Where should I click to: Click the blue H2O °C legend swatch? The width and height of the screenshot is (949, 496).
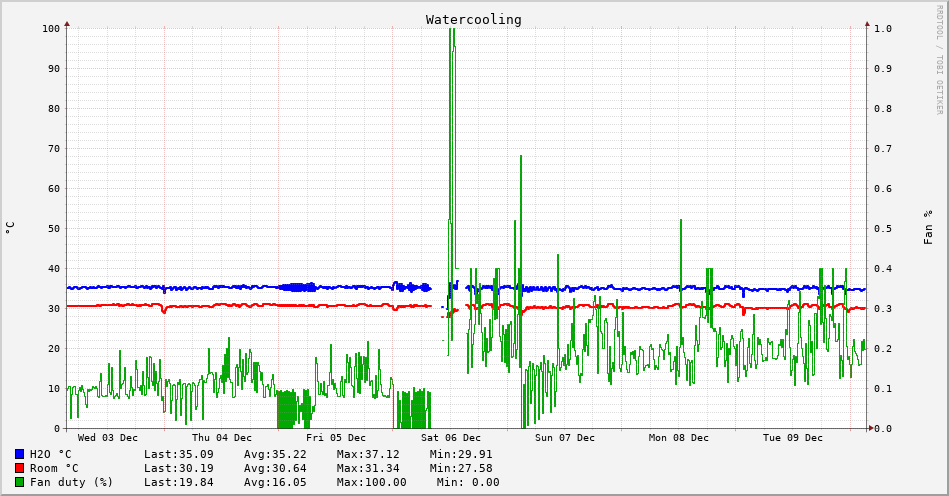[x=19, y=454]
